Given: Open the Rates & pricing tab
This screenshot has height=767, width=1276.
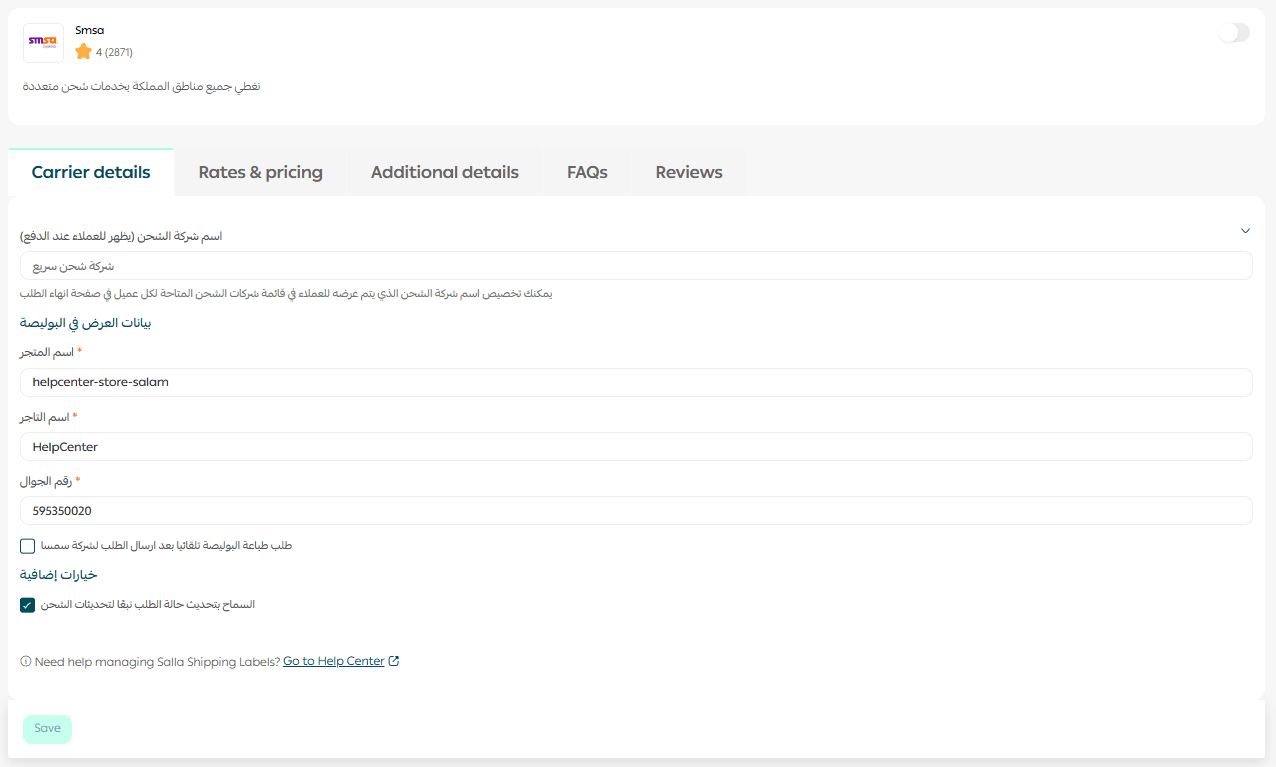Looking at the screenshot, I should tap(260, 172).
